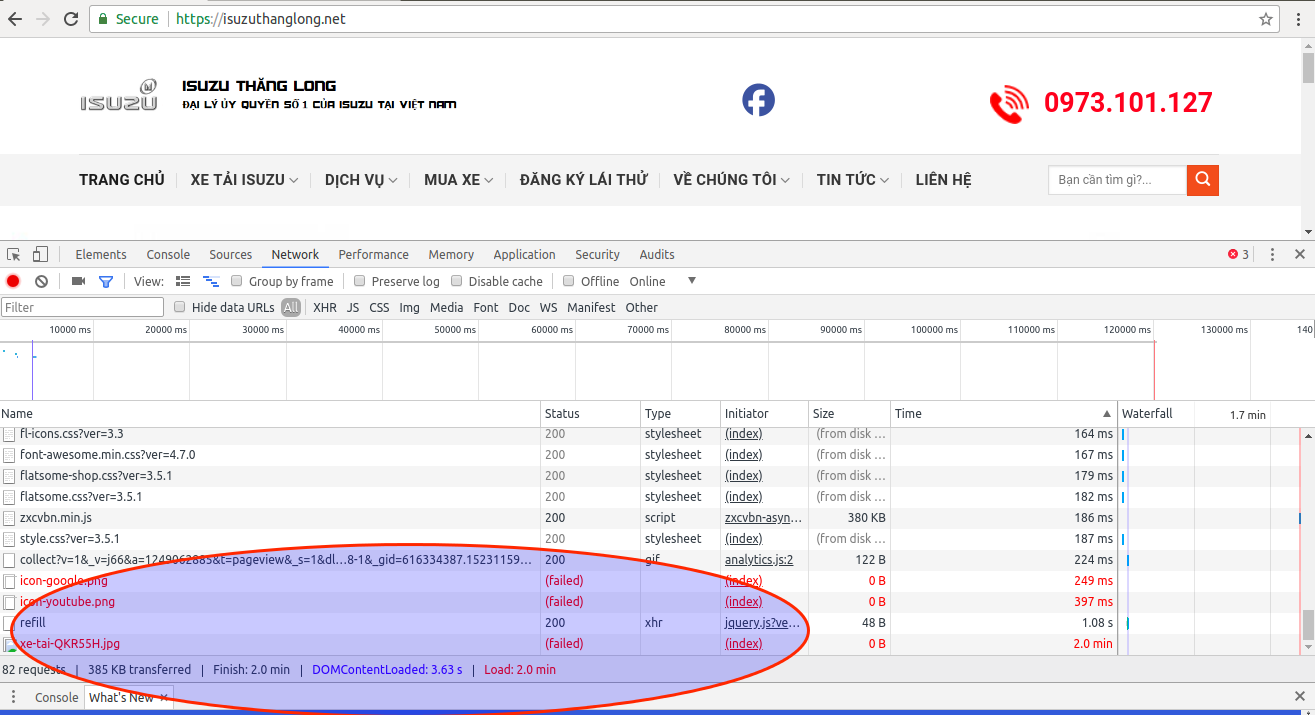The height and width of the screenshot is (715, 1315).
Task: Click the browser Back arrow
Action: 15,19
